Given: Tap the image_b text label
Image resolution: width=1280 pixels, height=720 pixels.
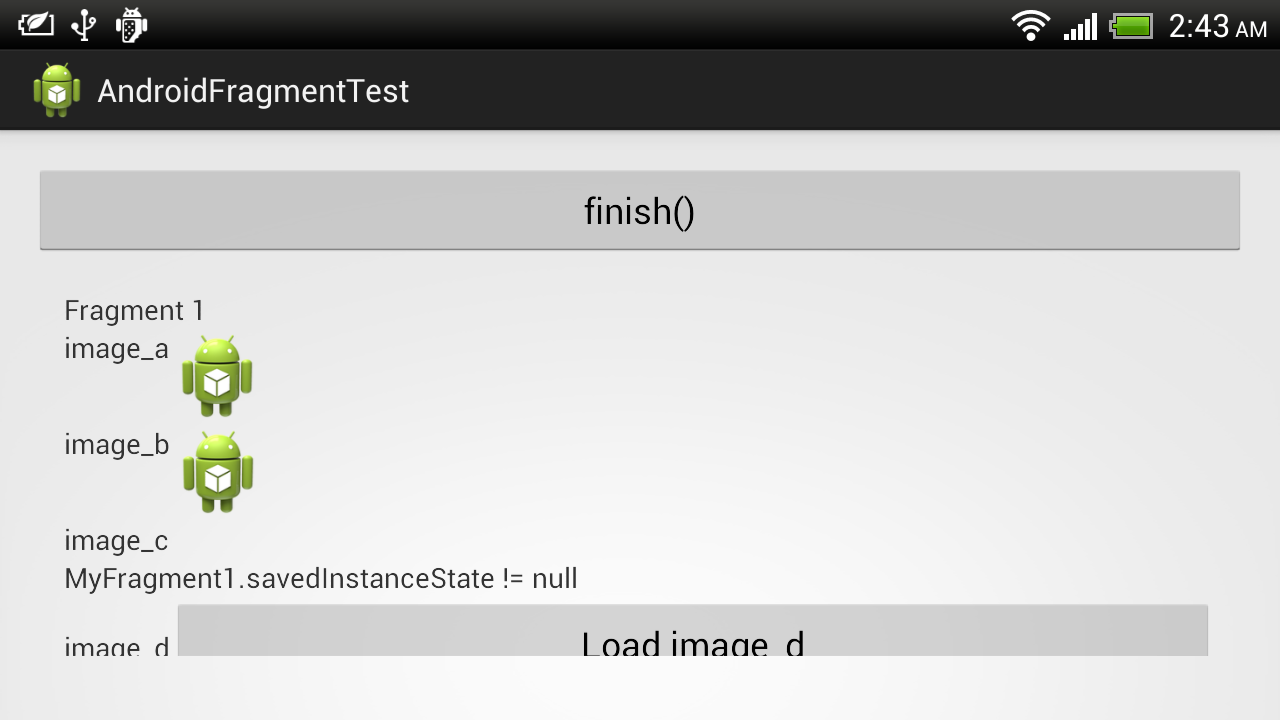Looking at the screenshot, I should click(116, 444).
